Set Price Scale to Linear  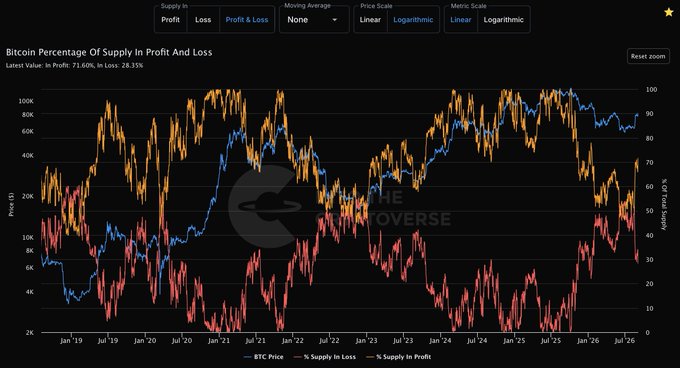pyautogui.click(x=370, y=20)
